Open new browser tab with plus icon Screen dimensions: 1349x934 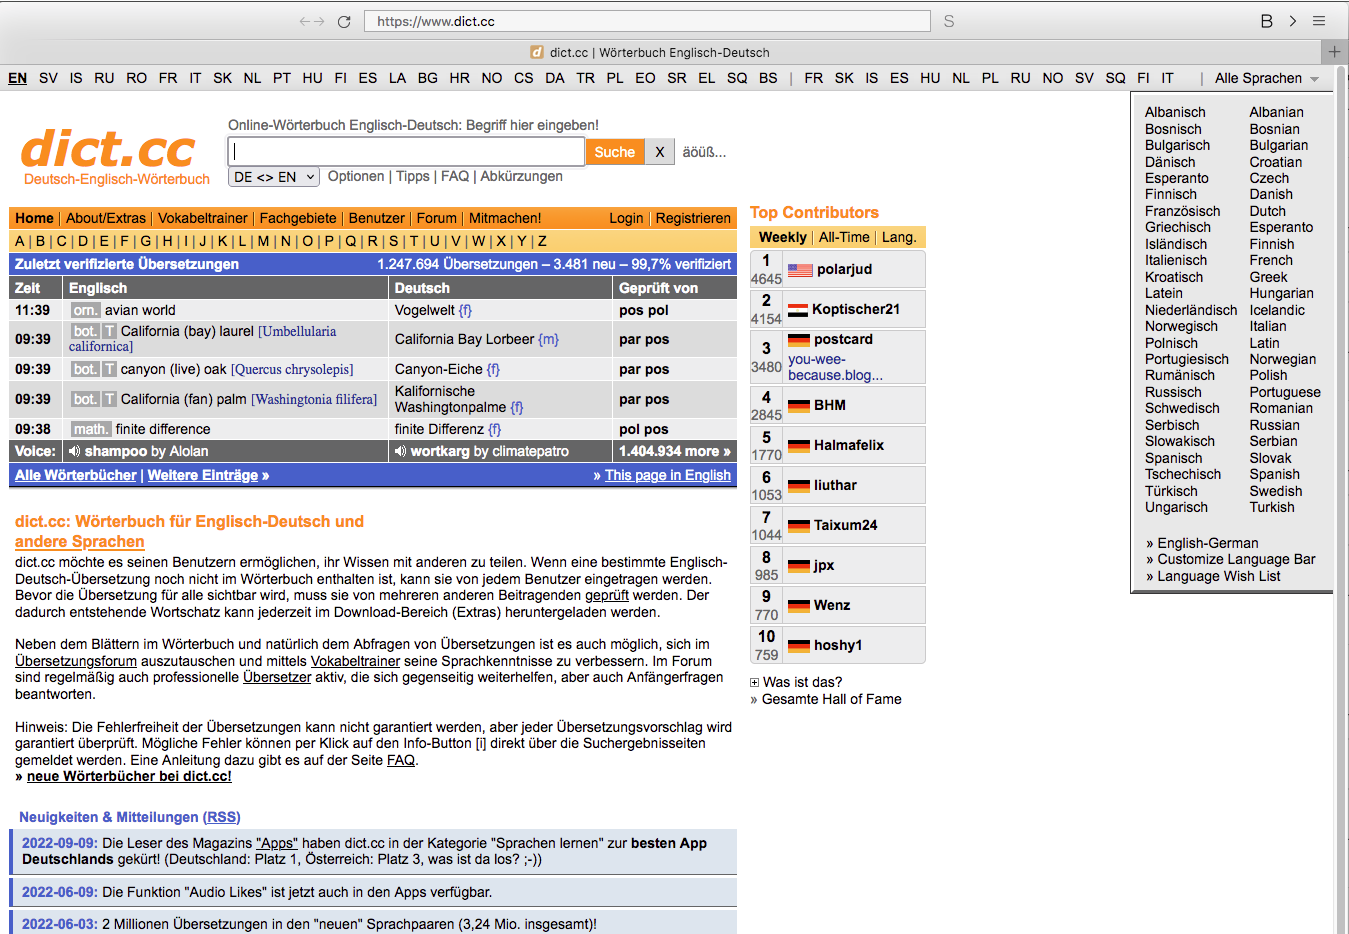1334,52
